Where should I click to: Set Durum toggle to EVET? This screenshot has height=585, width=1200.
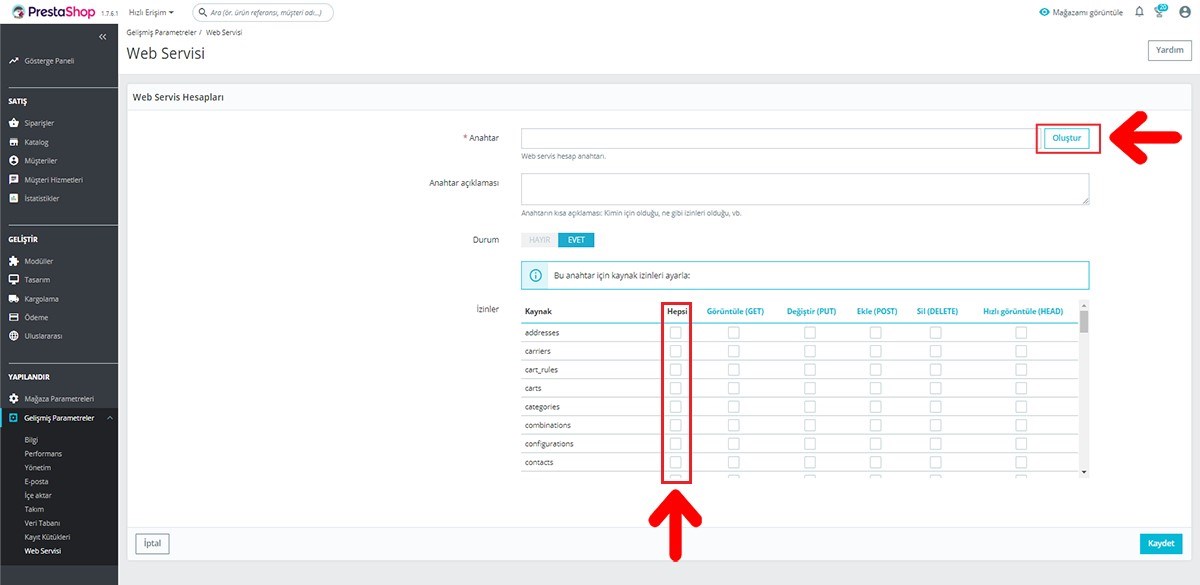(576, 240)
